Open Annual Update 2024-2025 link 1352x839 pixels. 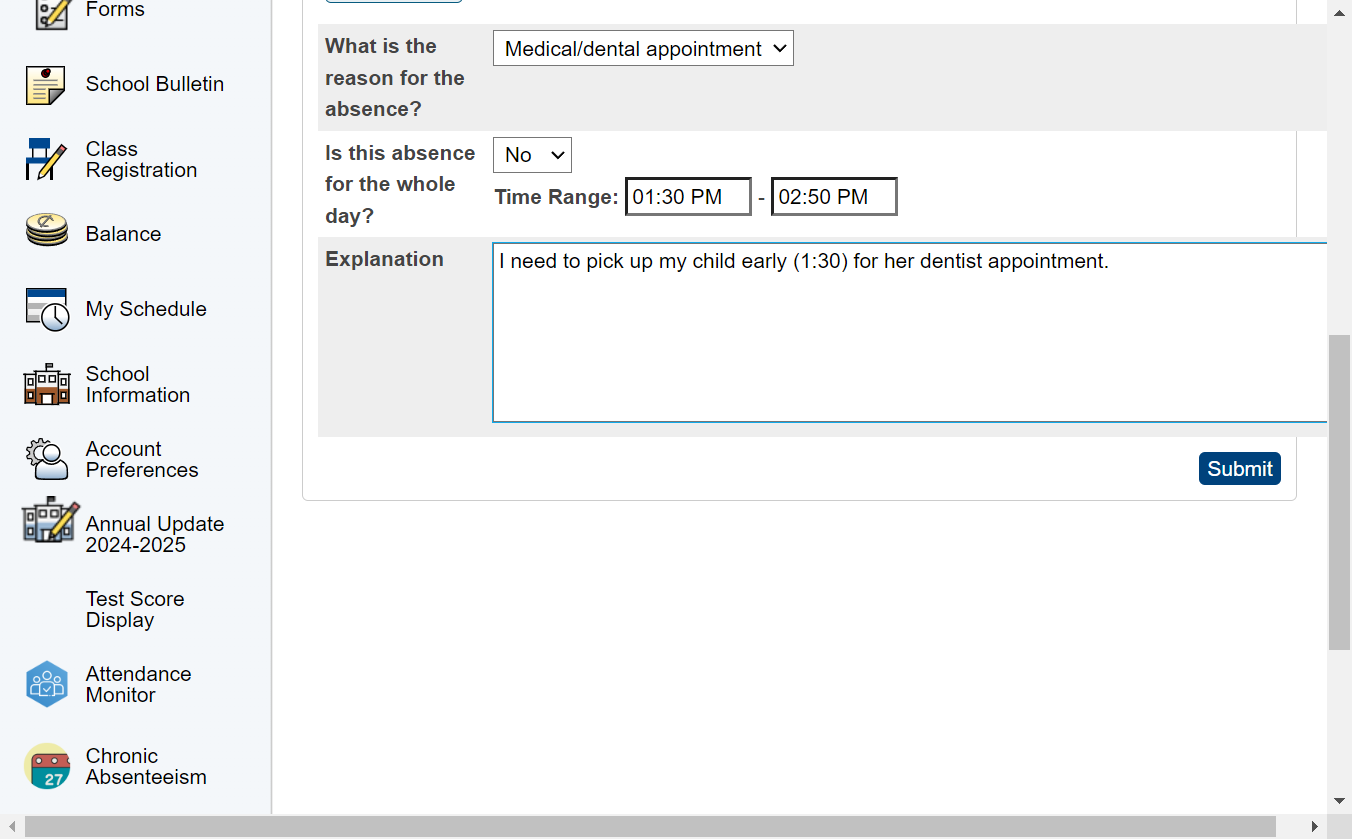pos(155,534)
